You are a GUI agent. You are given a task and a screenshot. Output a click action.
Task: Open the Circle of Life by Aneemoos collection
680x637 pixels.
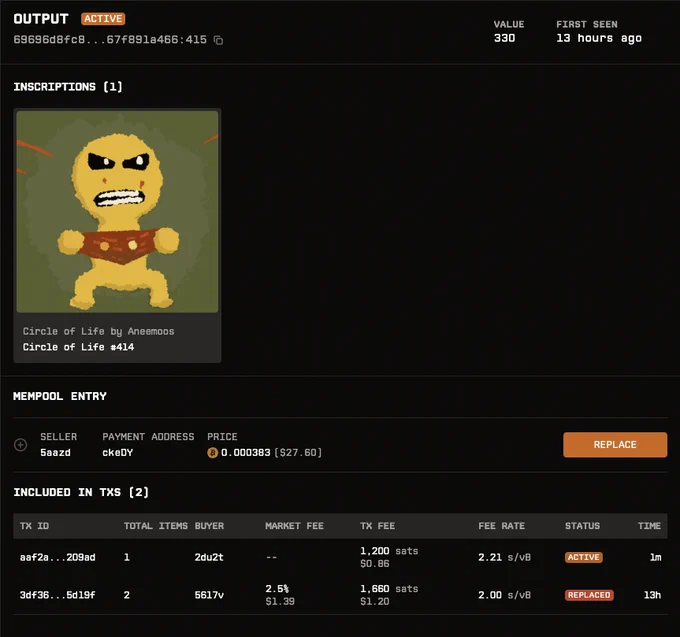coord(98,331)
